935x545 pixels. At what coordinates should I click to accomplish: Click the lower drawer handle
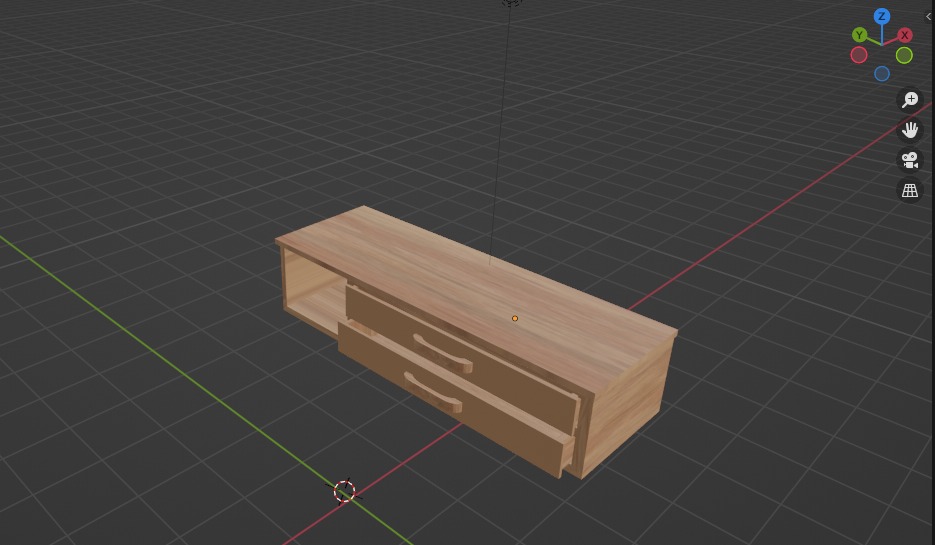click(433, 392)
